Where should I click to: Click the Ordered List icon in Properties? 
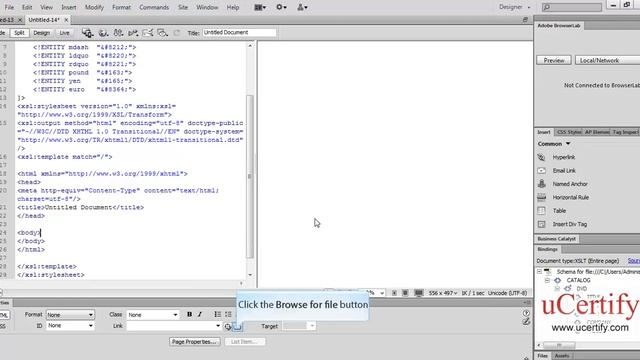[x=228, y=314]
